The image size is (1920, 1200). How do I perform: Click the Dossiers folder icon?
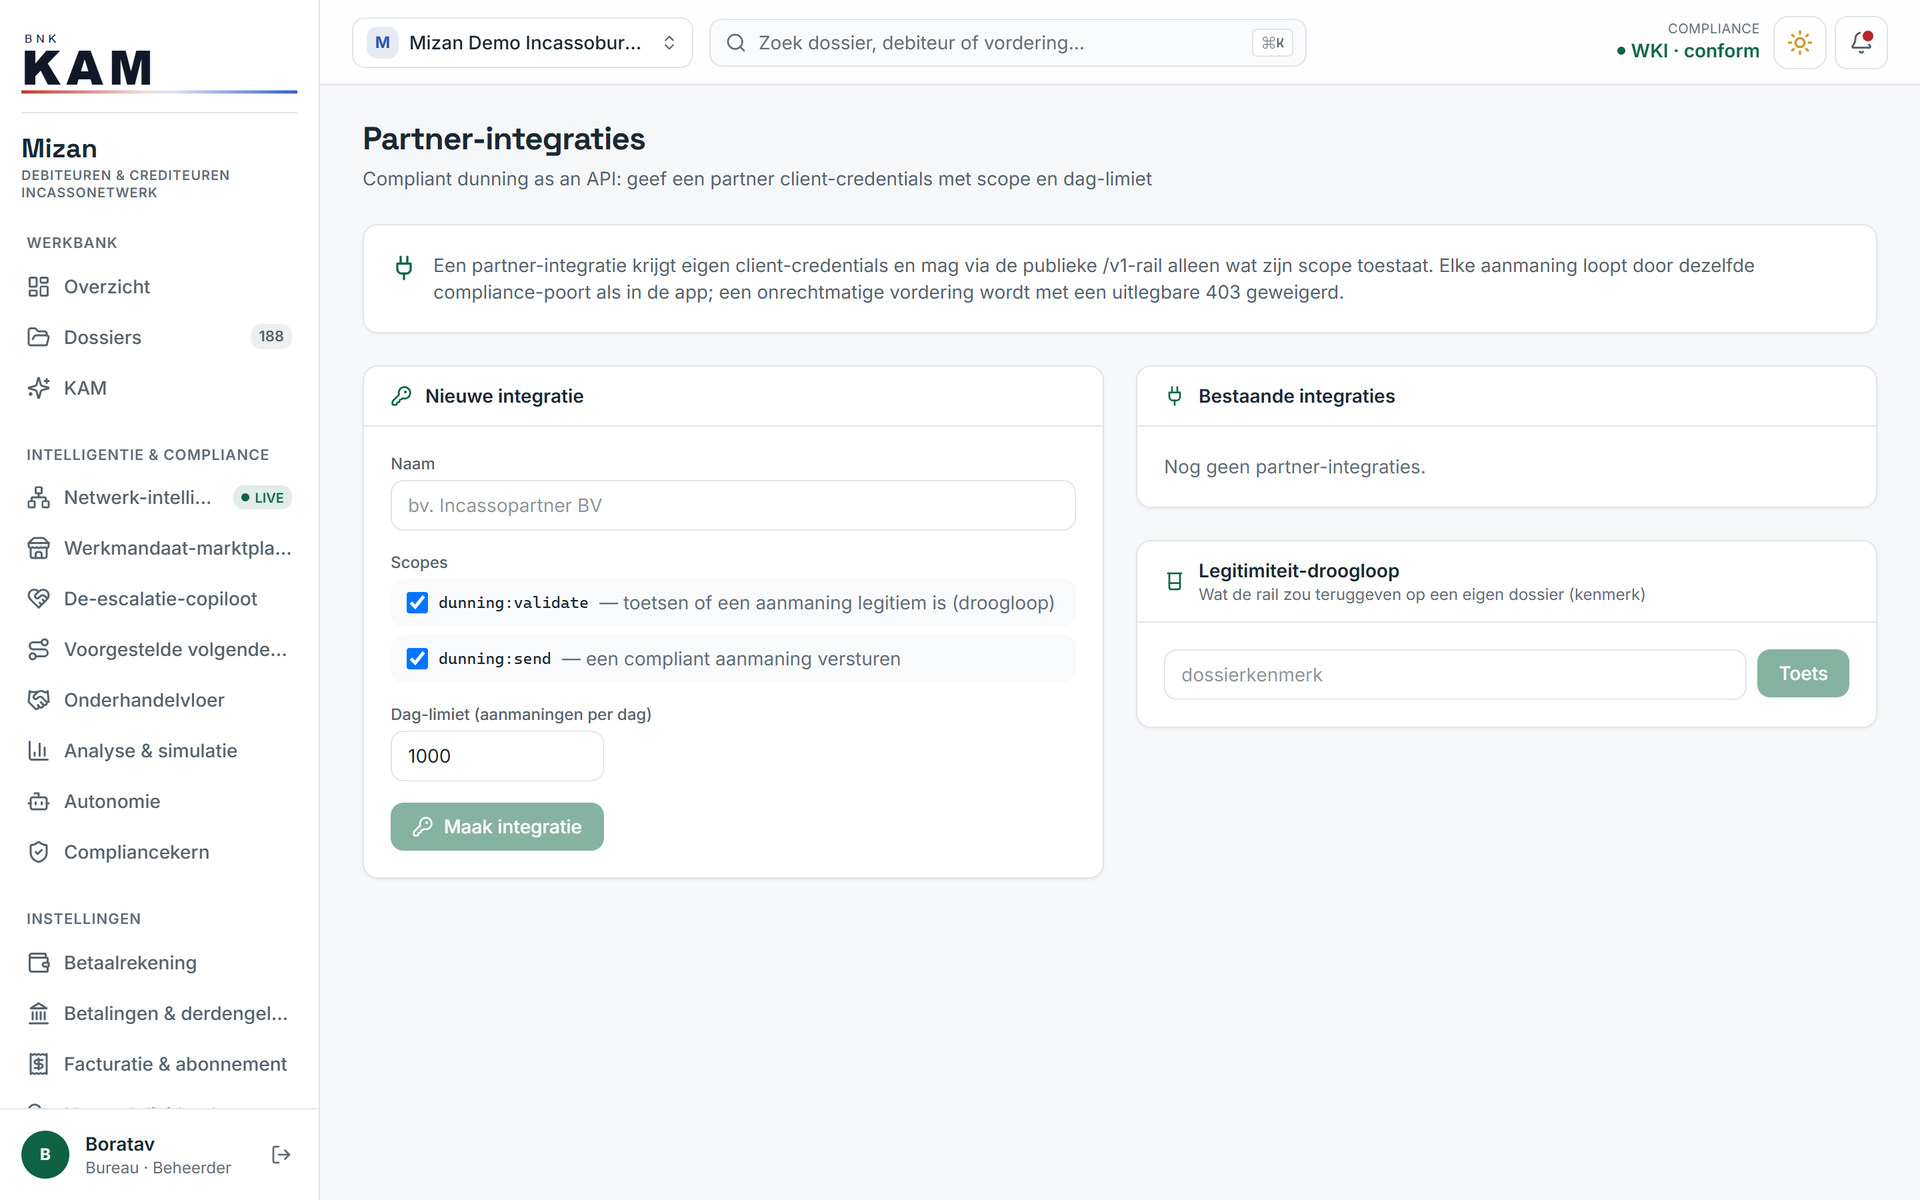click(x=38, y=337)
